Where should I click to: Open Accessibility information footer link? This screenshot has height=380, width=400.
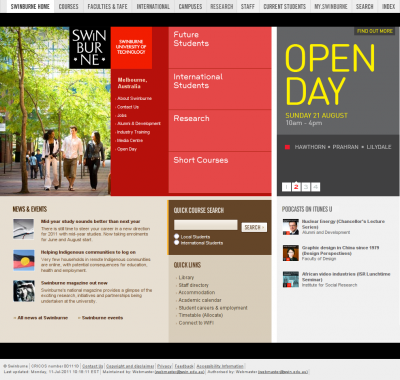220,366
